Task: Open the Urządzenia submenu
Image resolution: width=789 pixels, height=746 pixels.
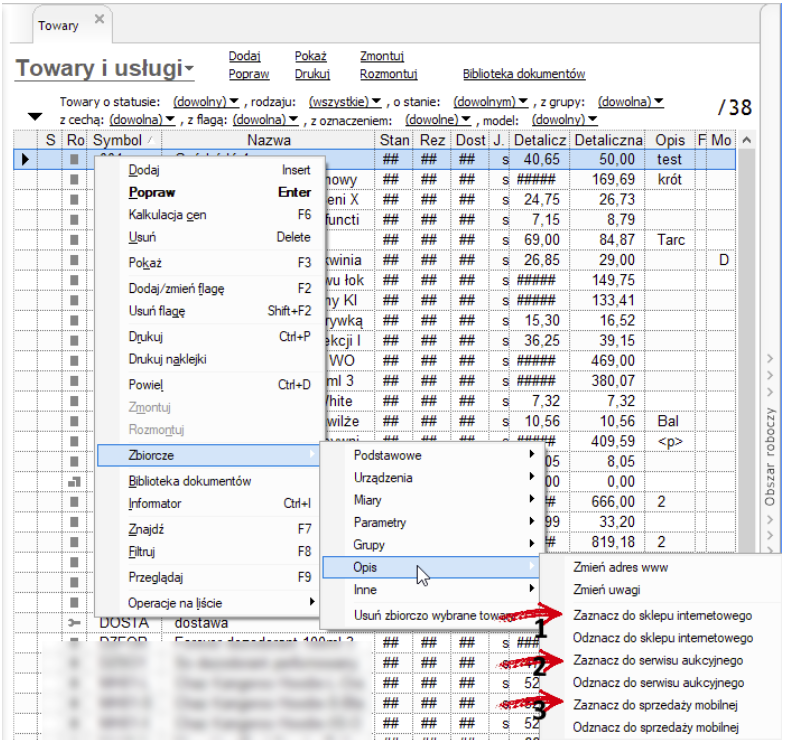Action: coord(432,477)
